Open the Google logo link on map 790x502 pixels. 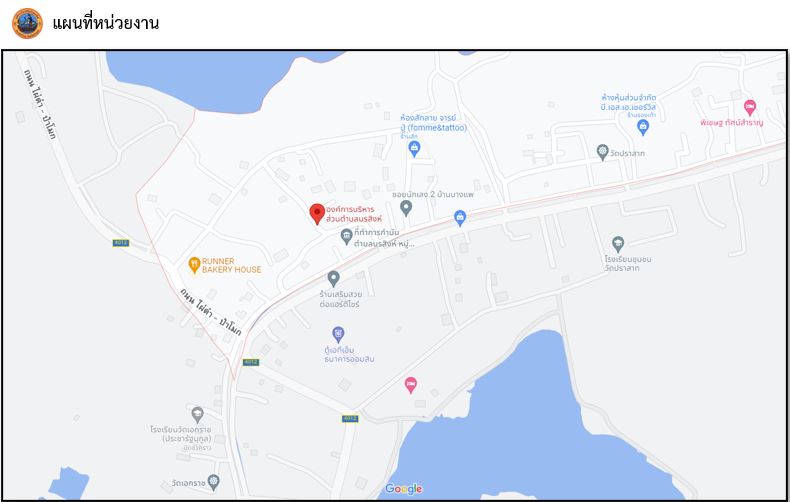coord(404,489)
